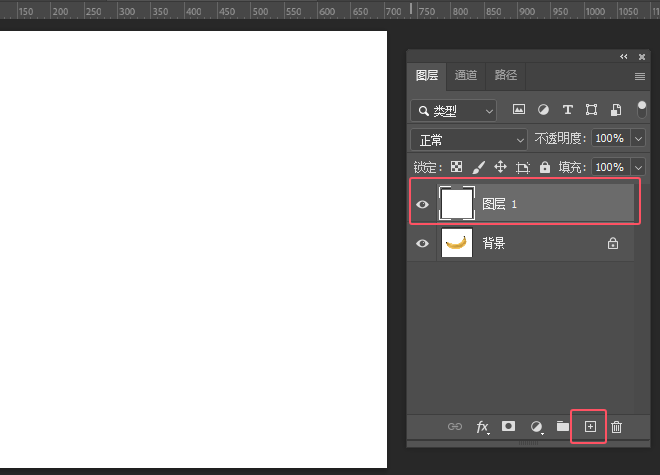This screenshot has height=475, width=660.
Task: Open the 正常 blend mode dropdown
Action: pyautogui.click(x=468, y=139)
